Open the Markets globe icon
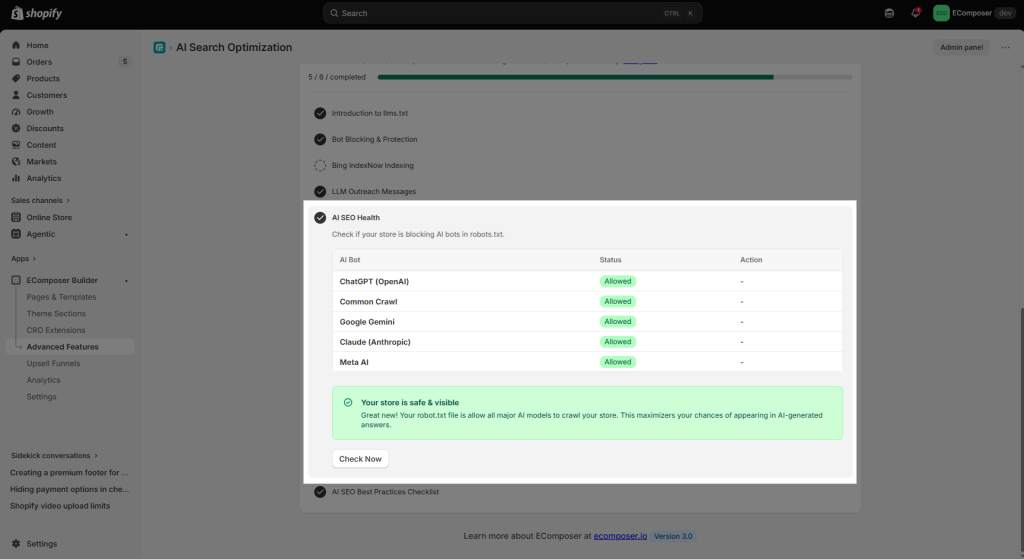The width and height of the screenshot is (1024, 559). pos(16,161)
